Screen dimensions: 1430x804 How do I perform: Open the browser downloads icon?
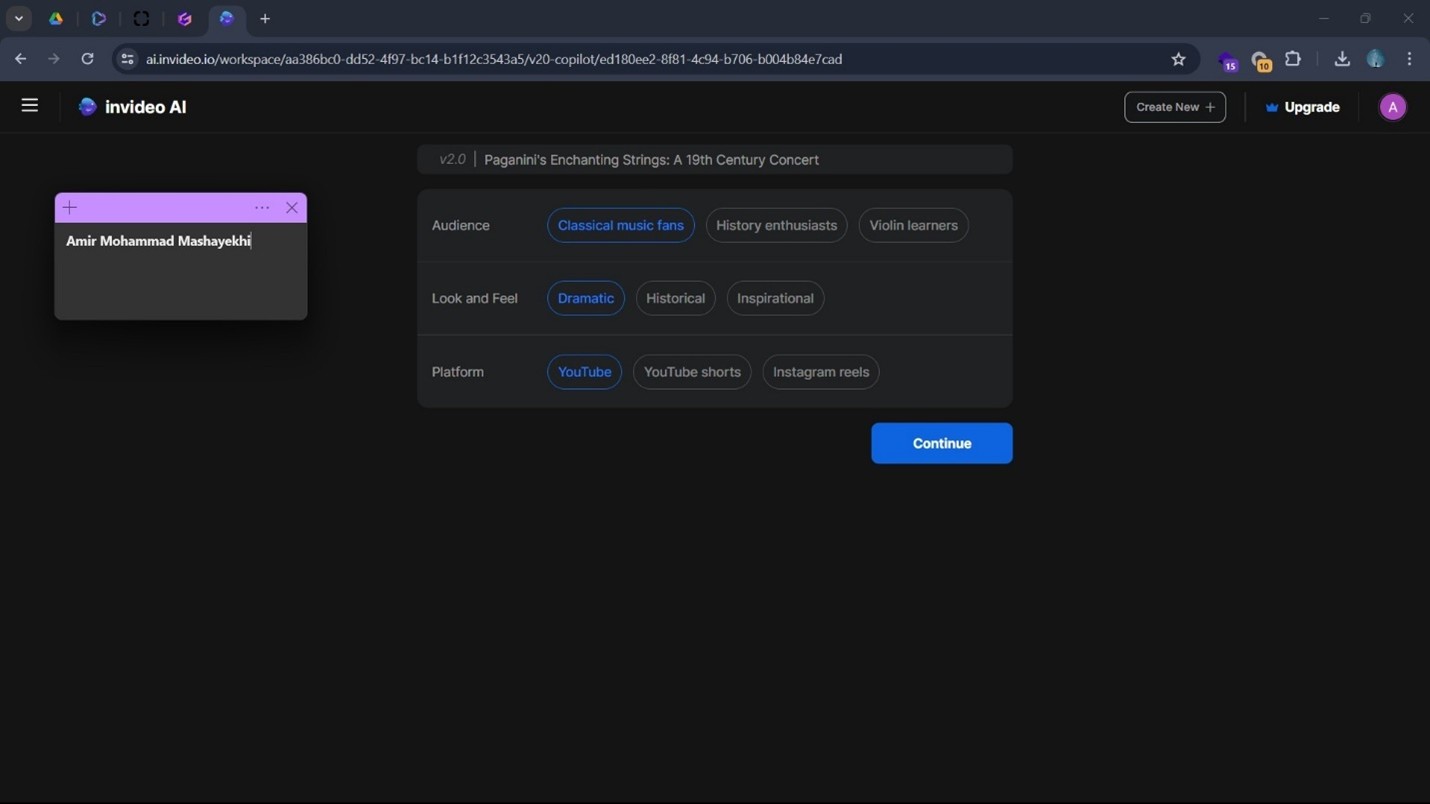[1342, 59]
